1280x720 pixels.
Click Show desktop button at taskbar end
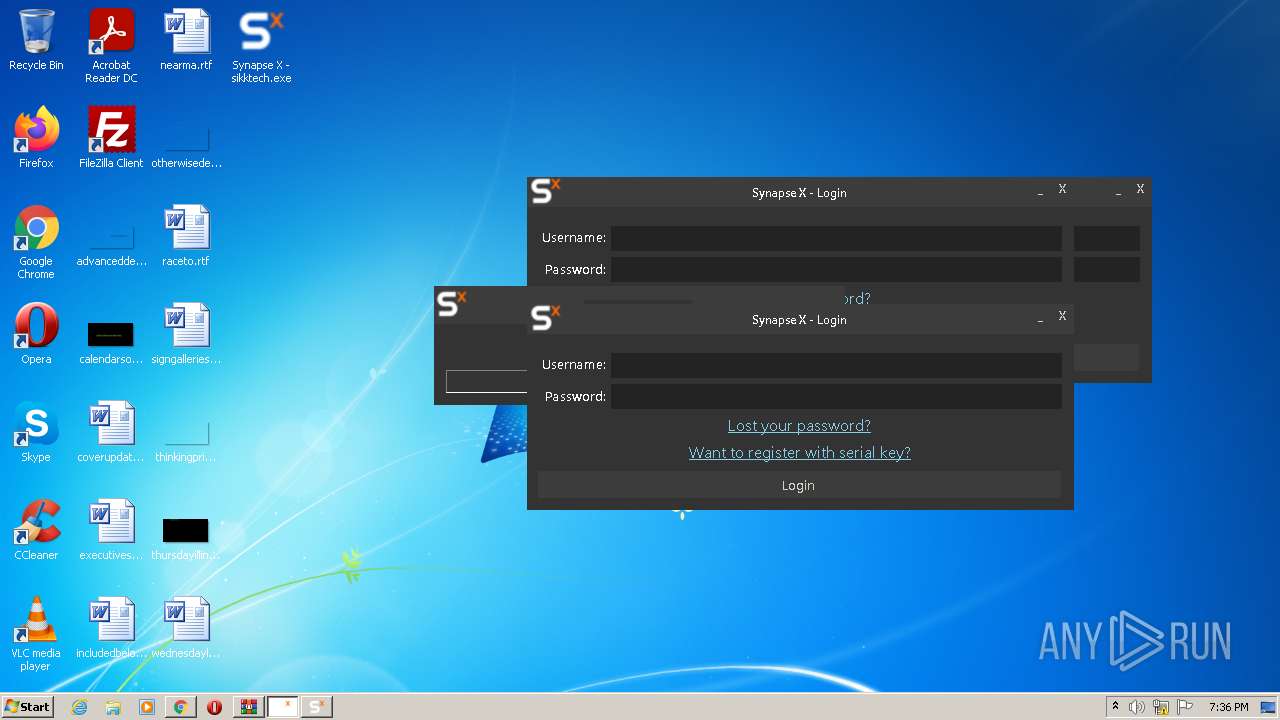pos(1270,707)
